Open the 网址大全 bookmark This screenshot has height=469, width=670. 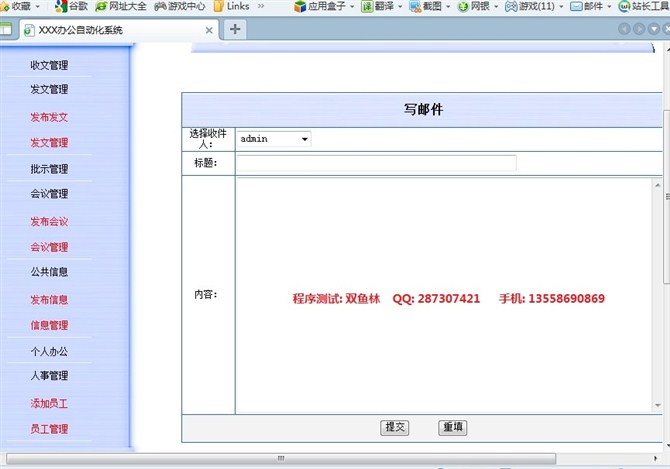[x=121, y=6]
